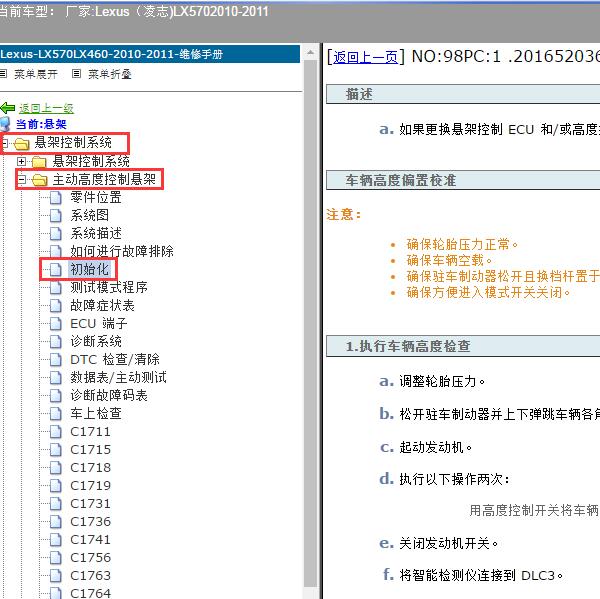Click the 返回上一页 link

tap(365, 57)
